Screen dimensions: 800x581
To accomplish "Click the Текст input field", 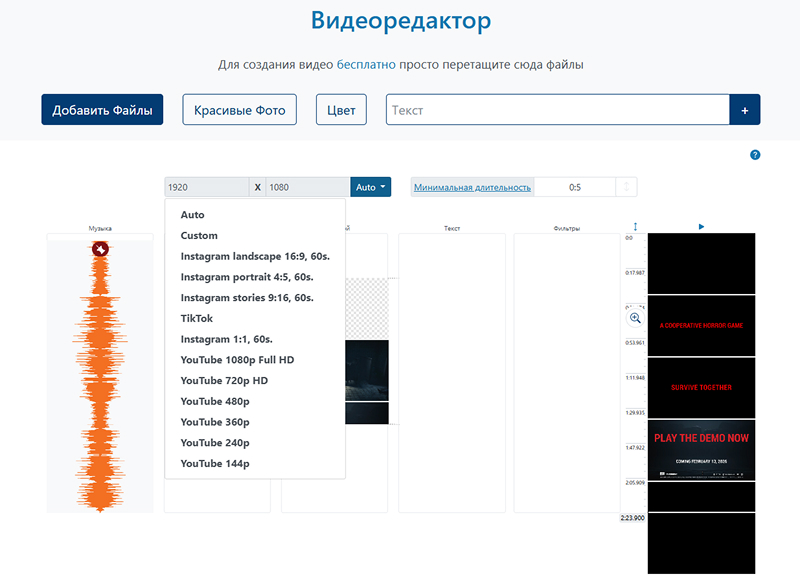I will point(557,110).
